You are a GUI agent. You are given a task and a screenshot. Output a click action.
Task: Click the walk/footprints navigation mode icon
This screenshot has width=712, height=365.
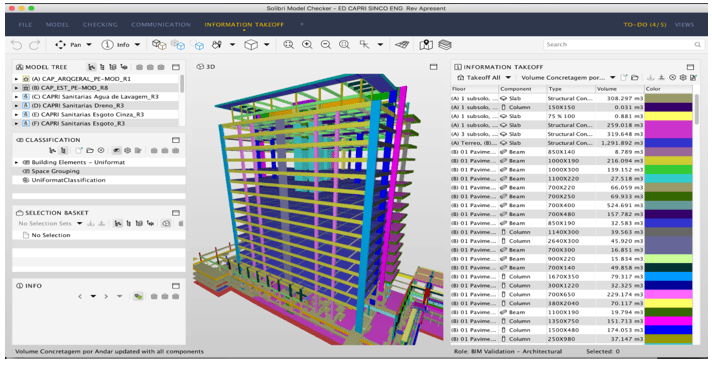pyautogui.click(x=217, y=44)
